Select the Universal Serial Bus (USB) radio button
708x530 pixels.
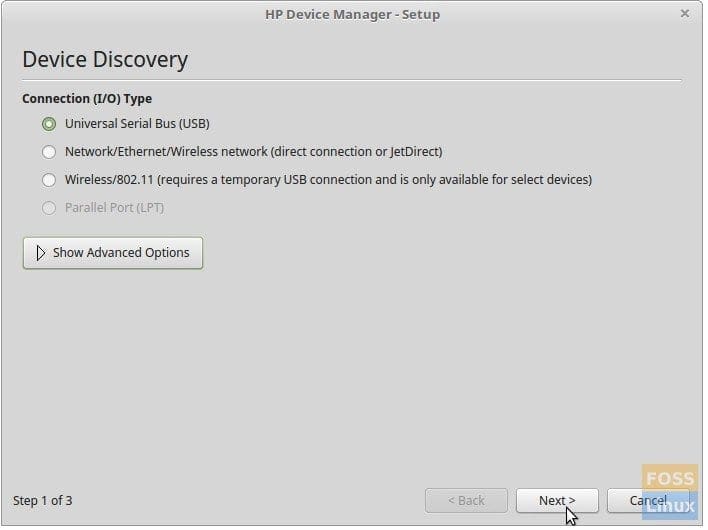pos(49,124)
